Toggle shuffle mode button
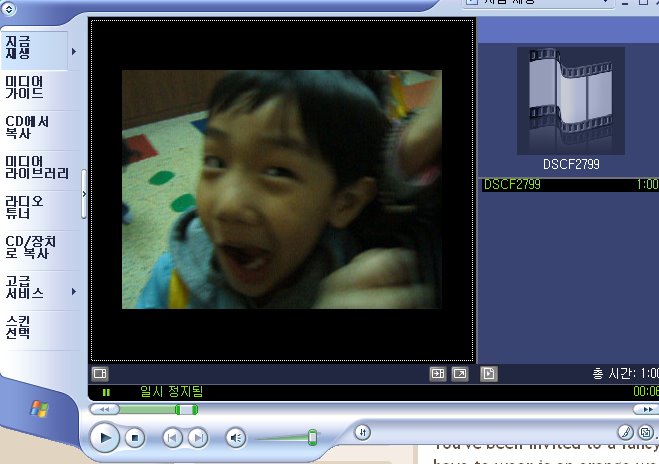 363,432
